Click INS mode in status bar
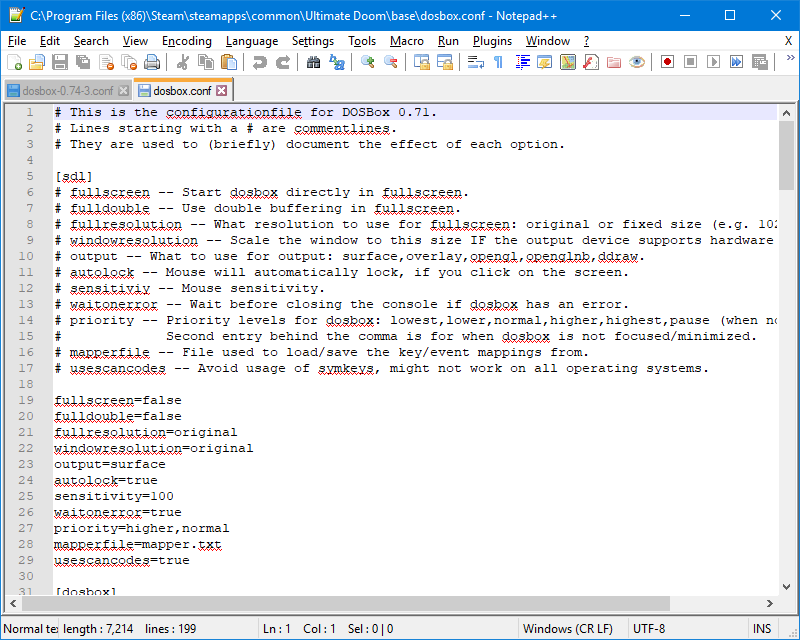 click(762, 629)
